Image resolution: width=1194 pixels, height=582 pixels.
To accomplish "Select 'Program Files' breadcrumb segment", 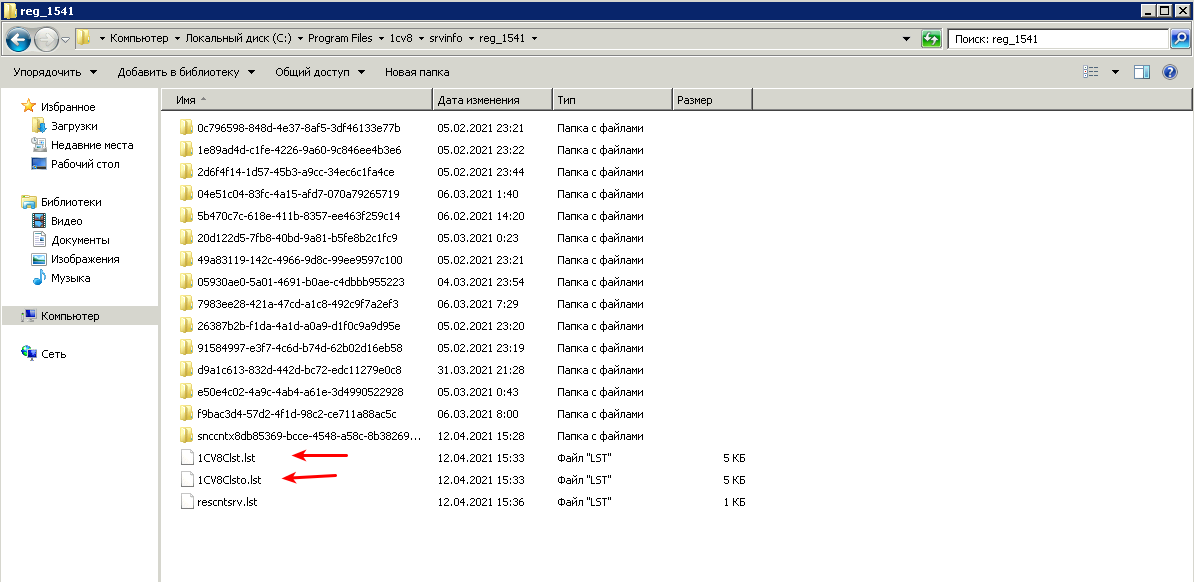I will point(340,38).
